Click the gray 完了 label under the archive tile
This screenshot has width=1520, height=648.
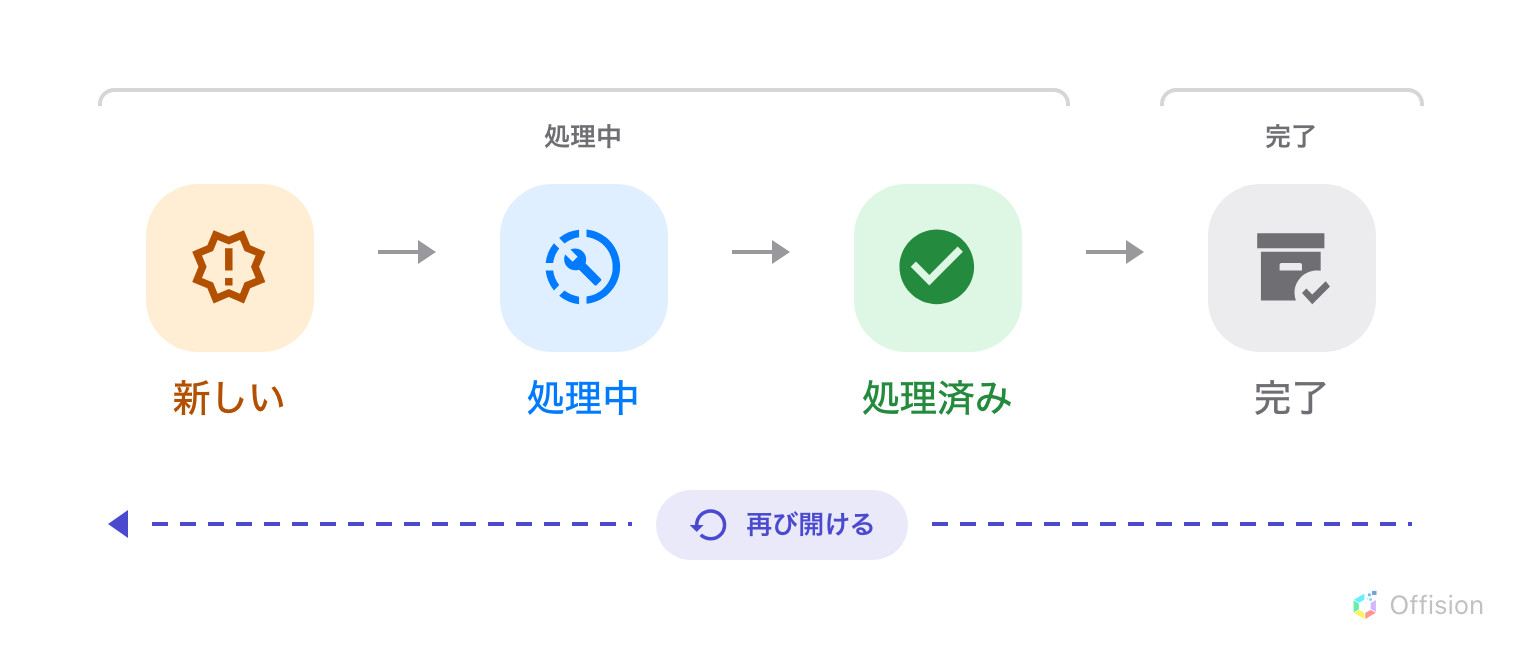[1291, 398]
